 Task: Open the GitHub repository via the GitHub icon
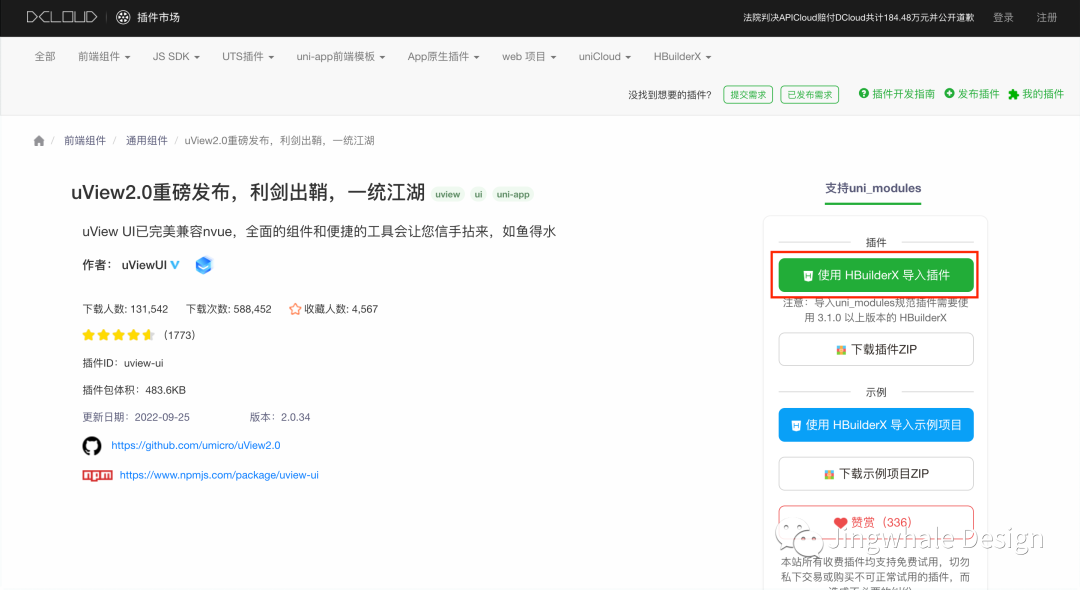[x=91, y=447]
